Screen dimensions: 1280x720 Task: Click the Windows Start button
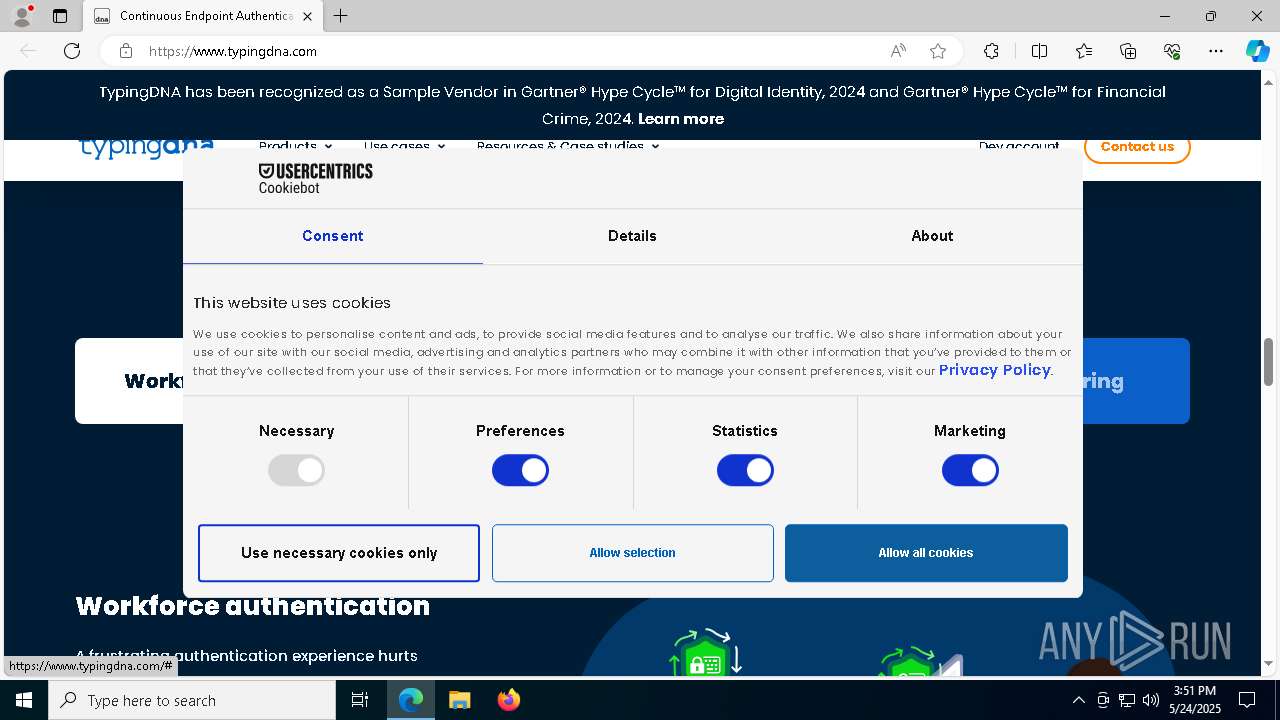[24, 700]
